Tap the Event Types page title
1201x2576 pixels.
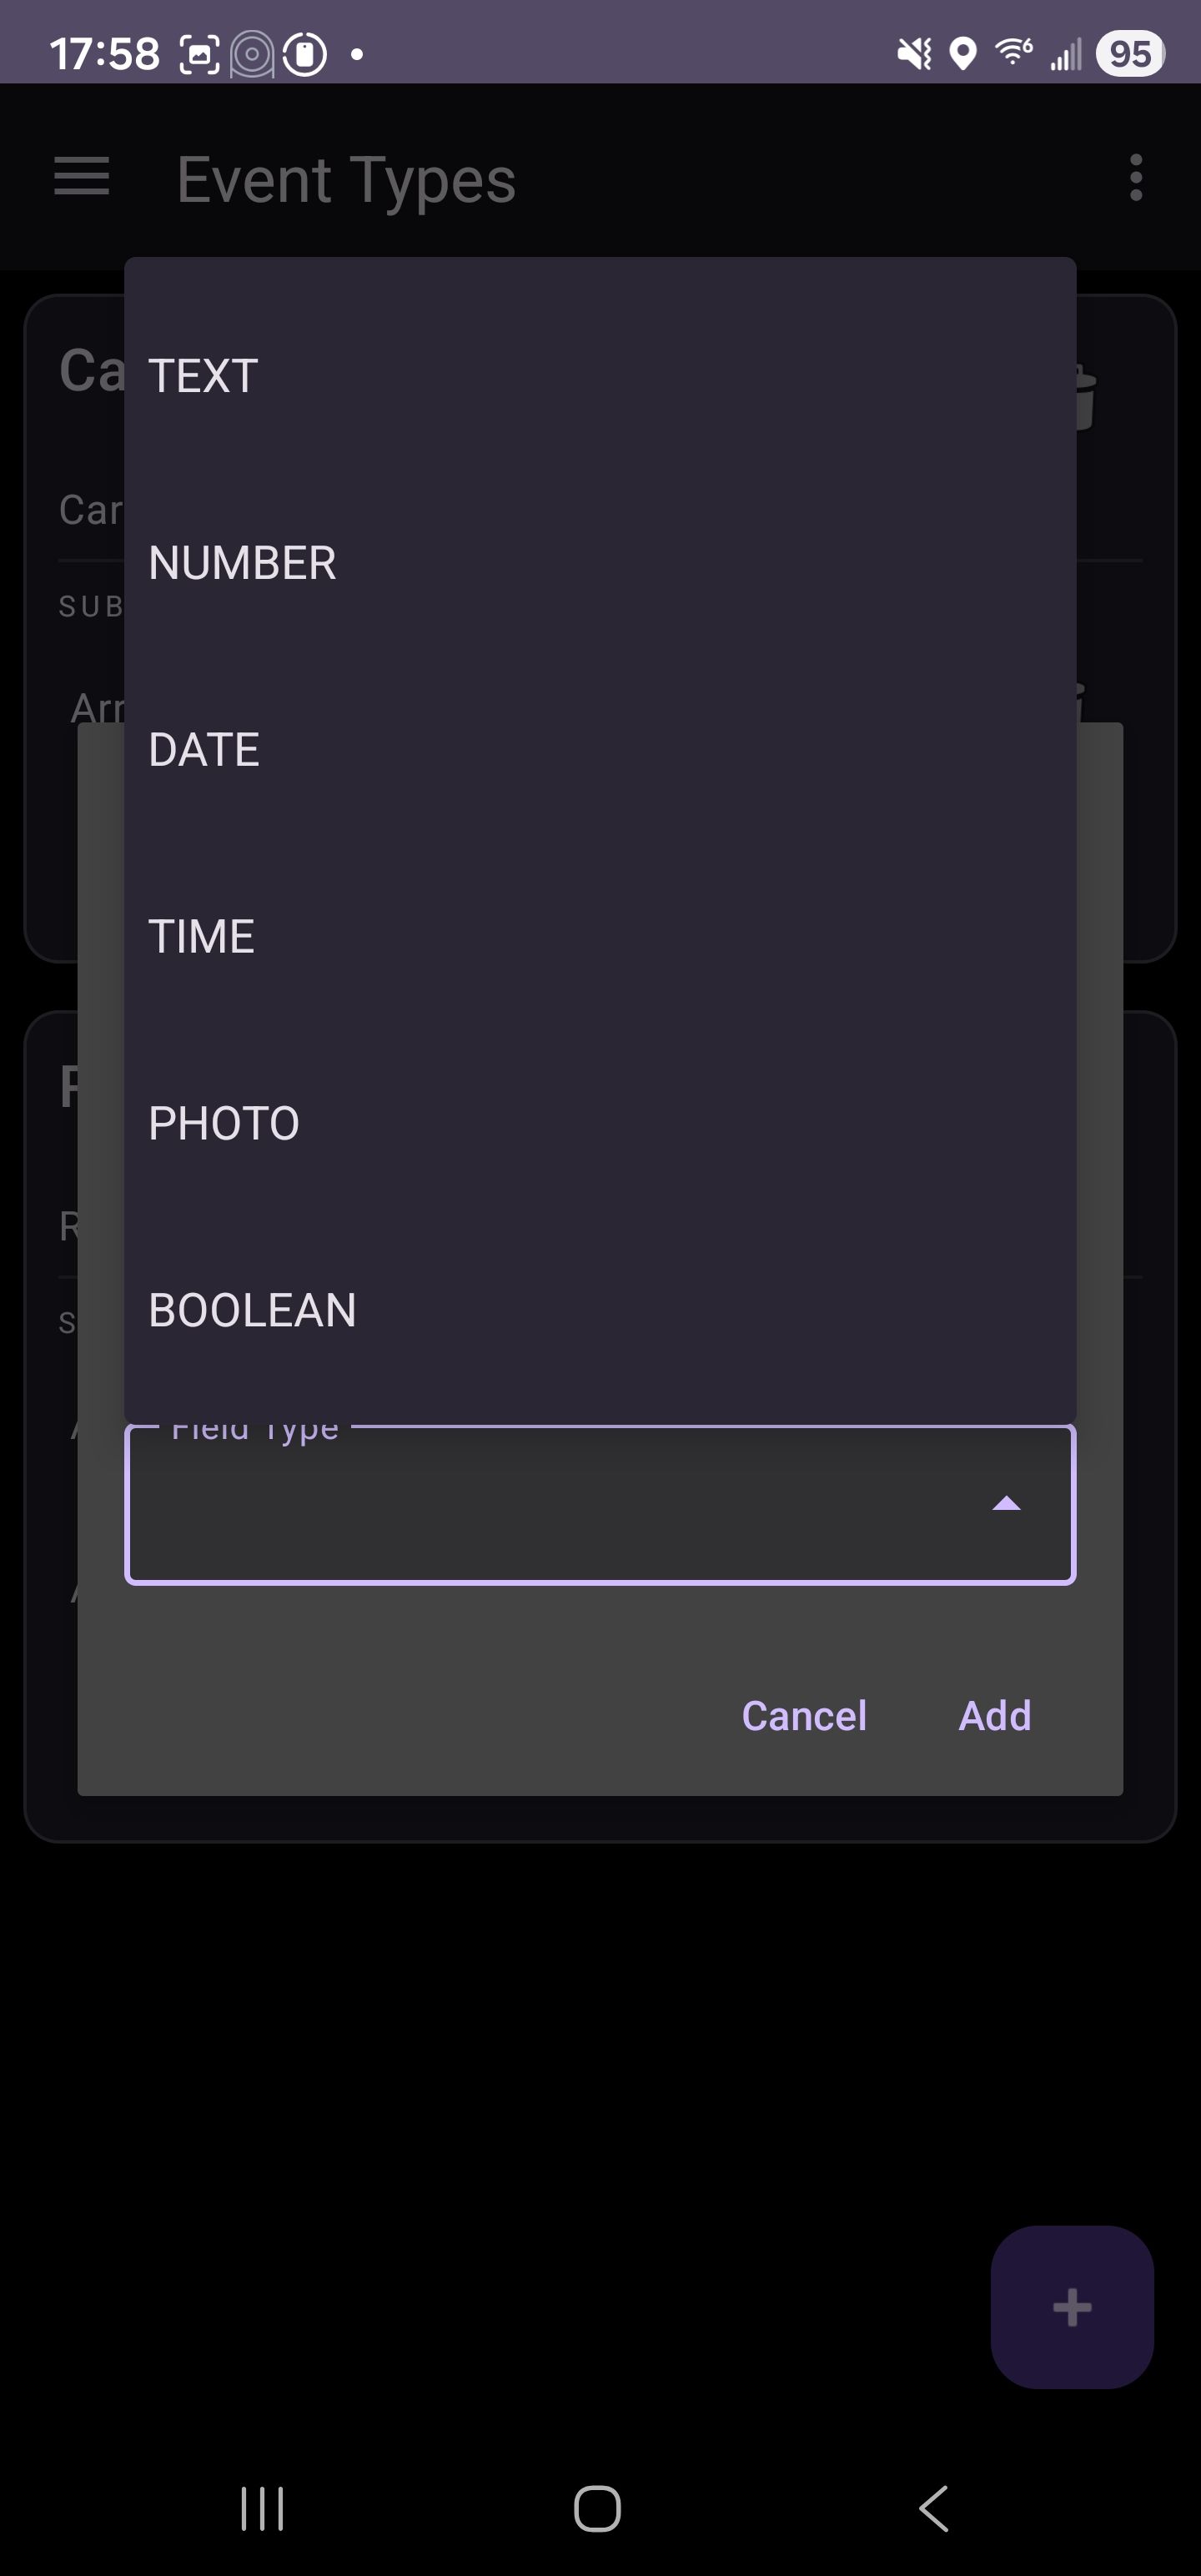[346, 180]
